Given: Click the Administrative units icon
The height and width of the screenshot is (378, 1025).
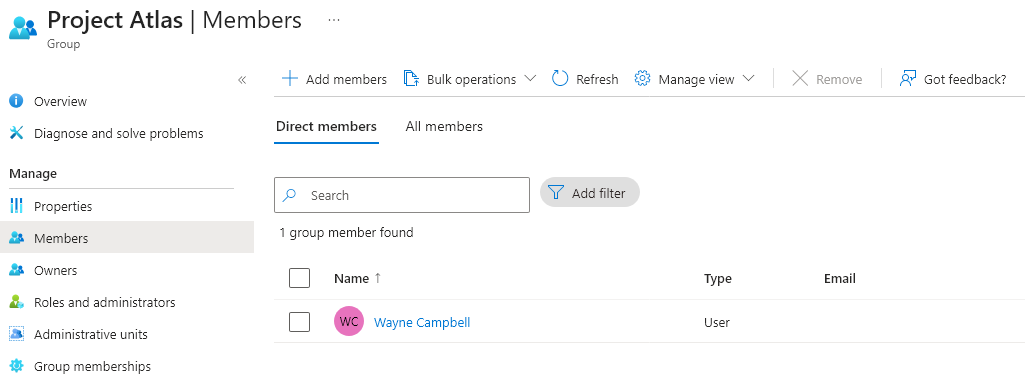Looking at the screenshot, I should [x=16, y=334].
